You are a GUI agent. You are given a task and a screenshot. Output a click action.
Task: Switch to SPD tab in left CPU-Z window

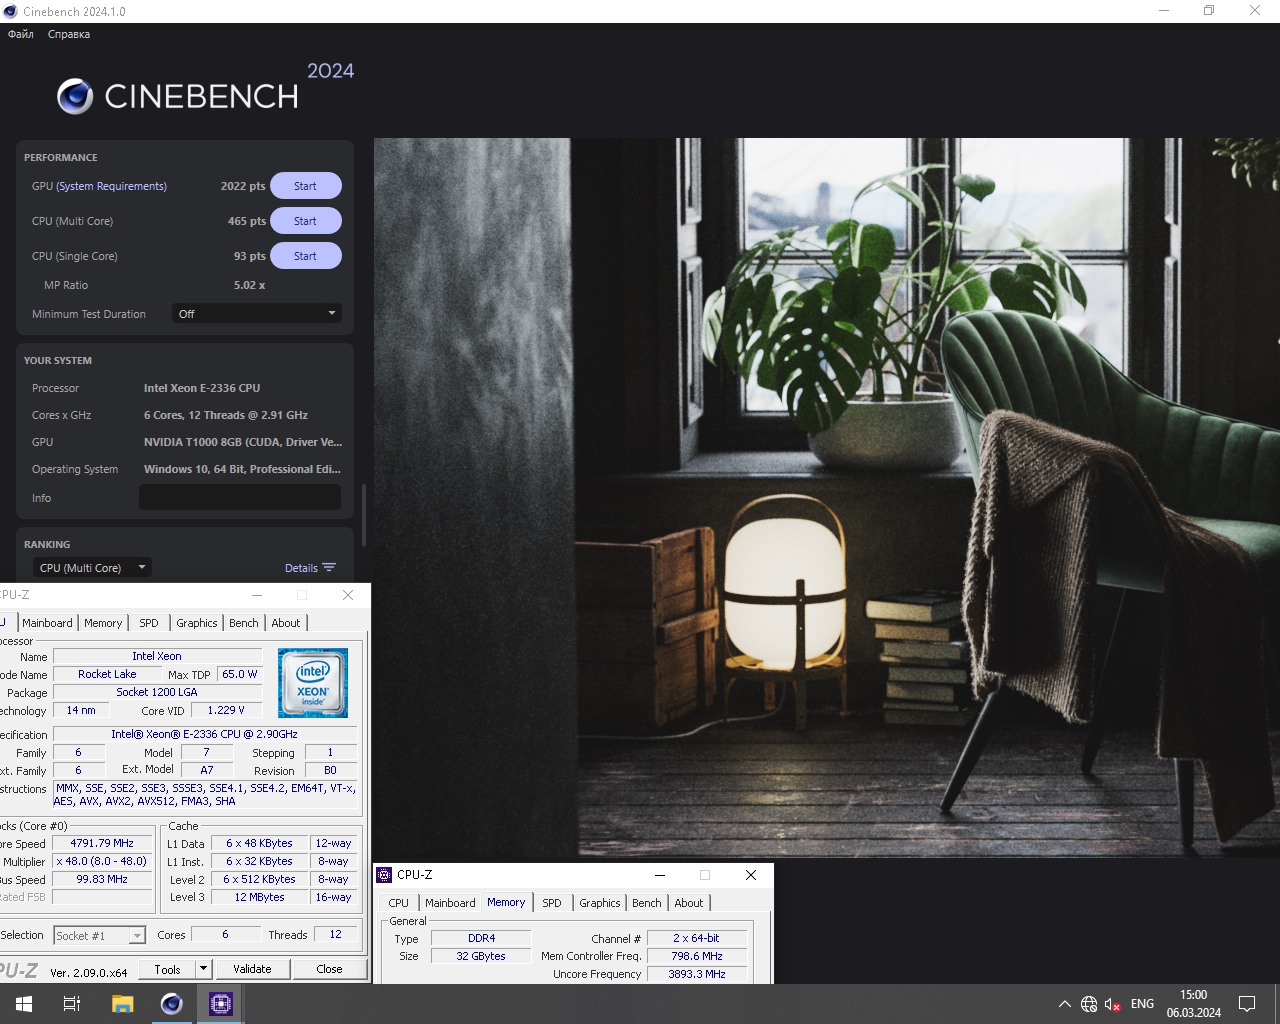[x=149, y=623]
